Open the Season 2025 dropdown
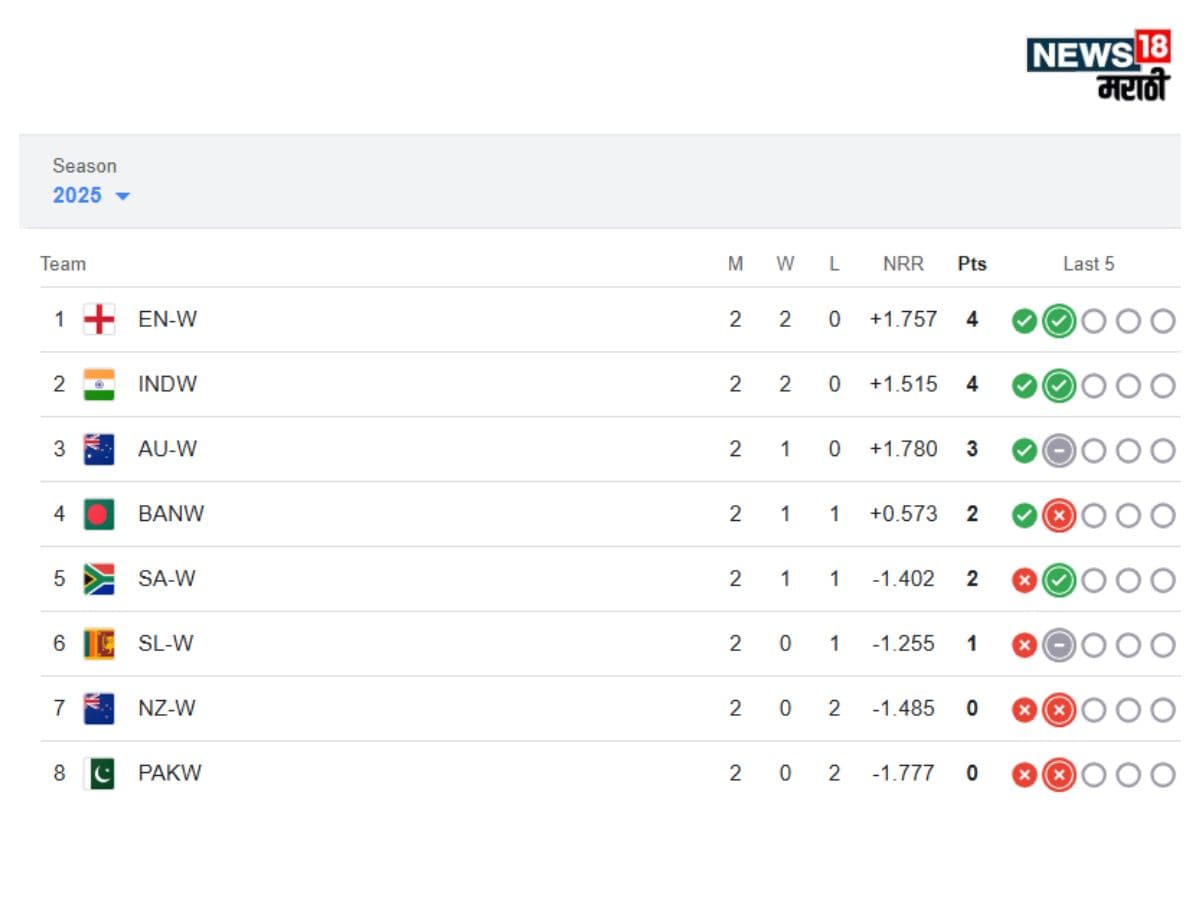Image resolution: width=1200 pixels, height=900 pixels. pyautogui.click(x=91, y=195)
